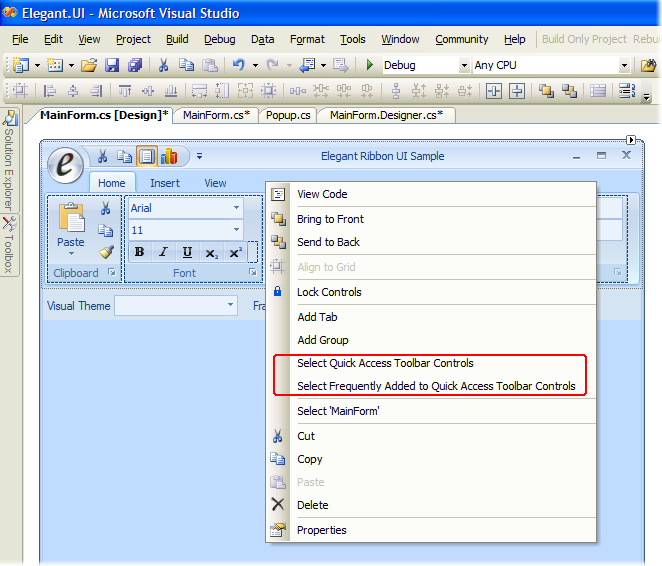Switch to the Popup.cs tab

click(x=288, y=115)
